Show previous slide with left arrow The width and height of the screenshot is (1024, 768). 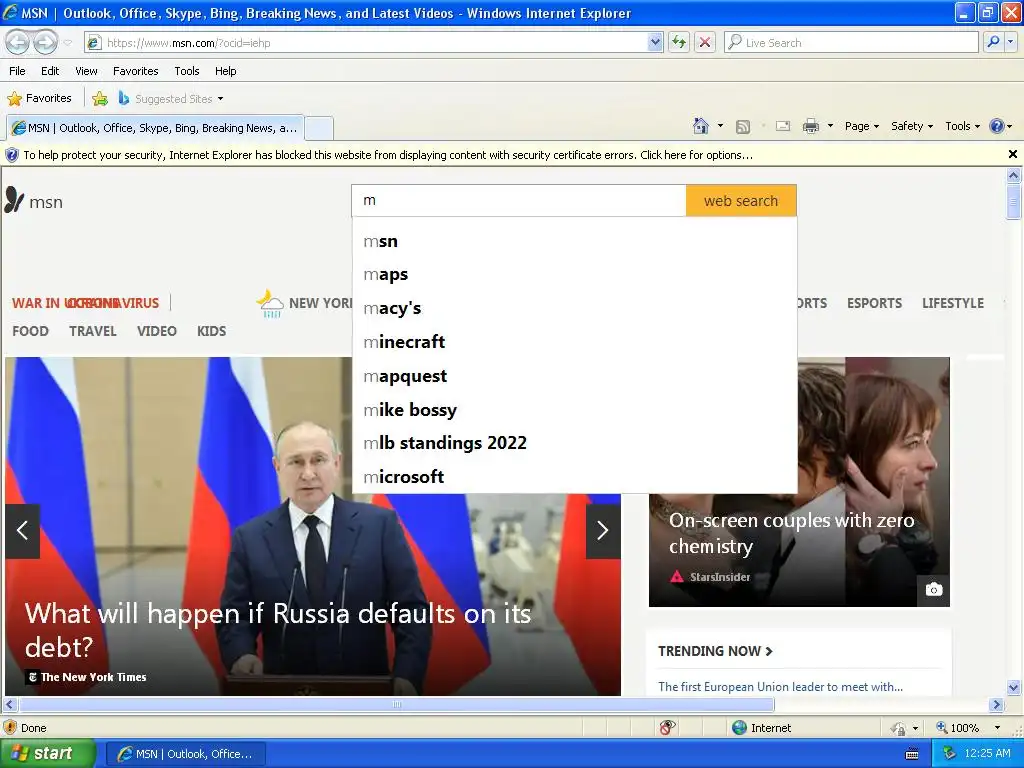coord(22,531)
